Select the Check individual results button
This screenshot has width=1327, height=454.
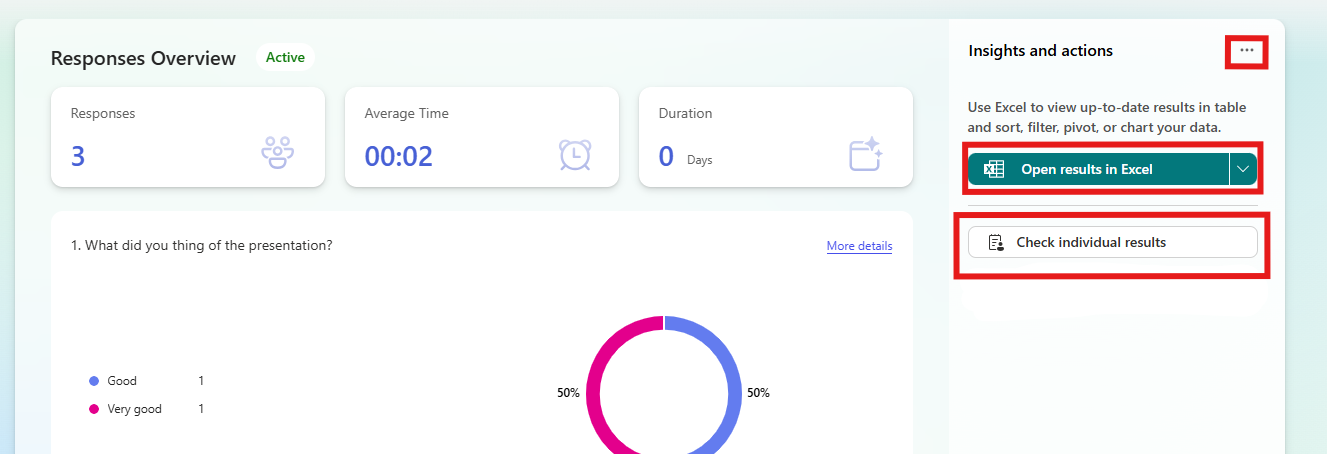(1112, 242)
